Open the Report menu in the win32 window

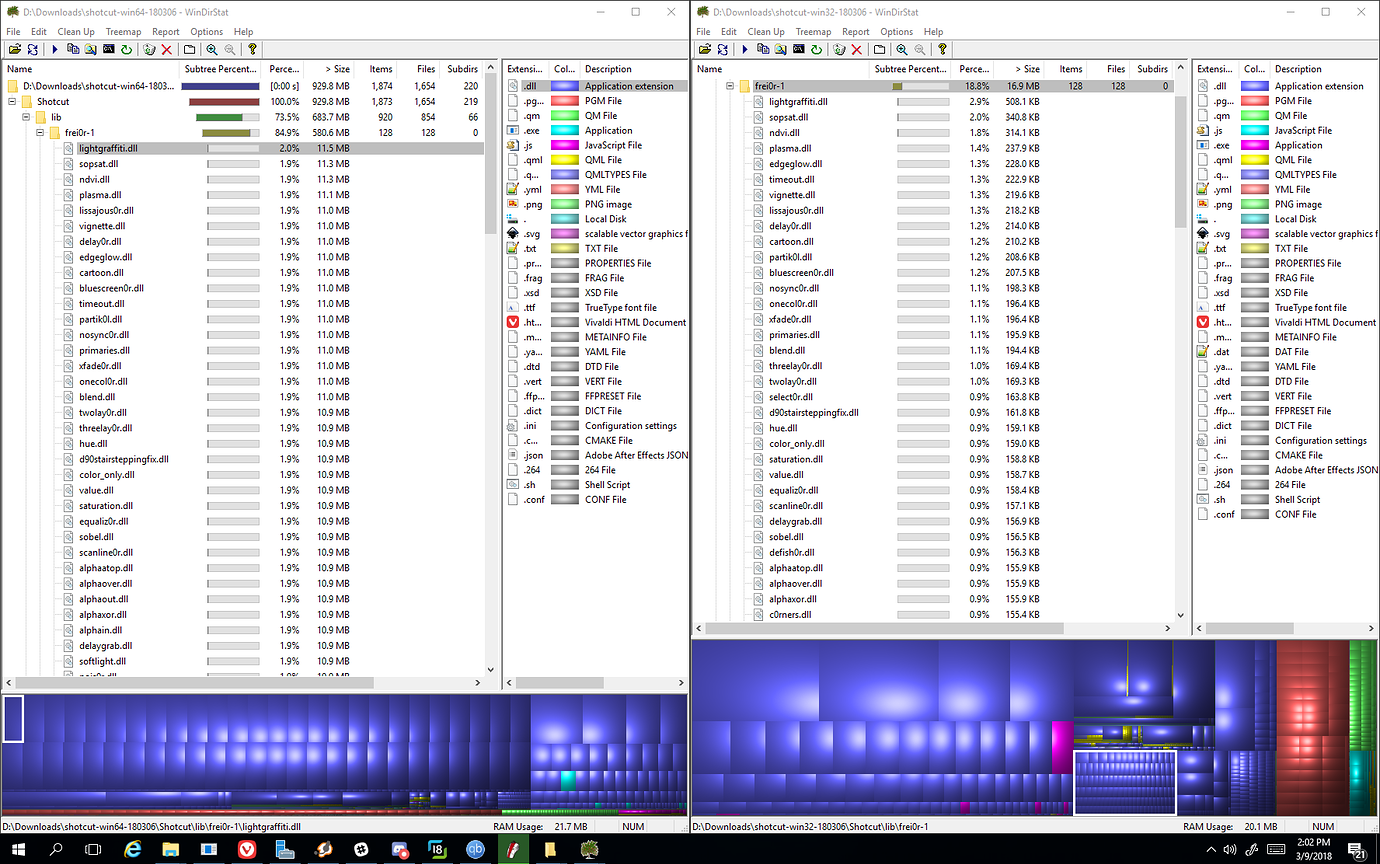point(856,32)
